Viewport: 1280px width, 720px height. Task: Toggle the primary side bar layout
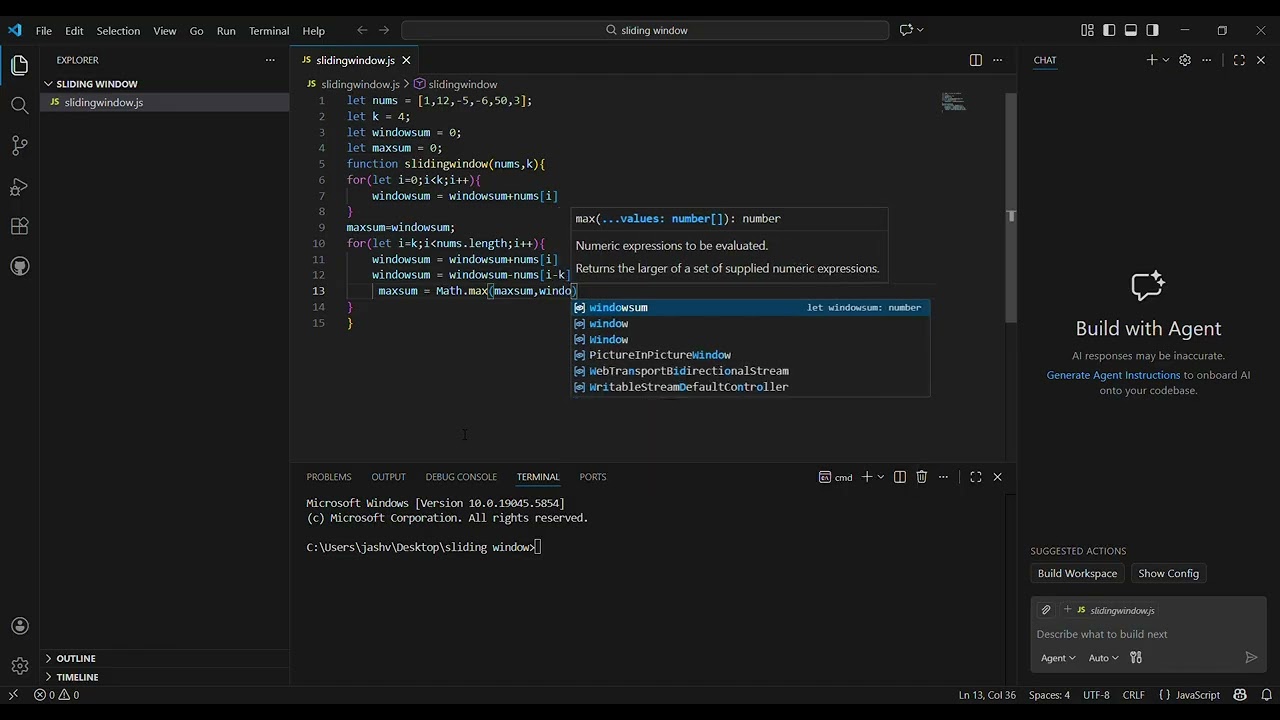(x=1109, y=30)
